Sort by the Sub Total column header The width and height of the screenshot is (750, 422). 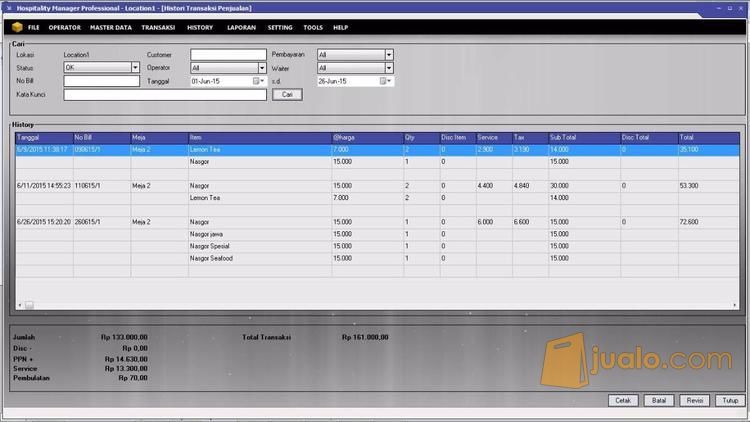(x=585, y=138)
